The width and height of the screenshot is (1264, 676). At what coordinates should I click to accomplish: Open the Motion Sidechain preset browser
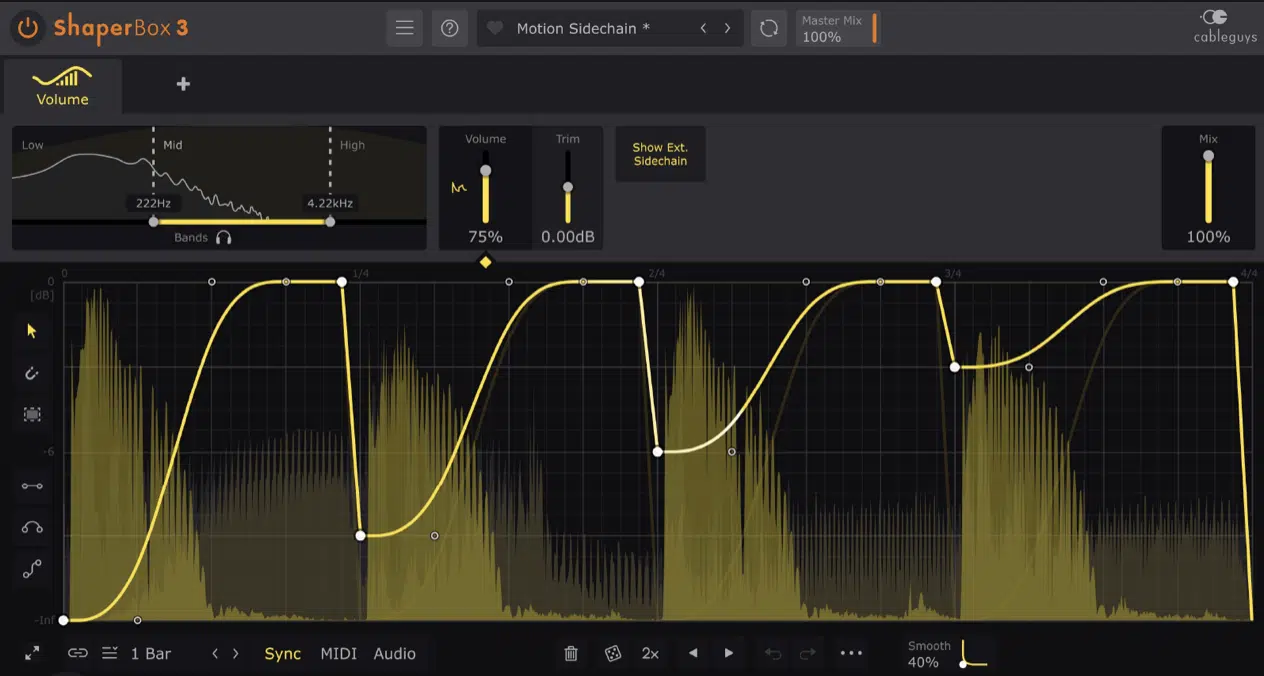[x=583, y=28]
